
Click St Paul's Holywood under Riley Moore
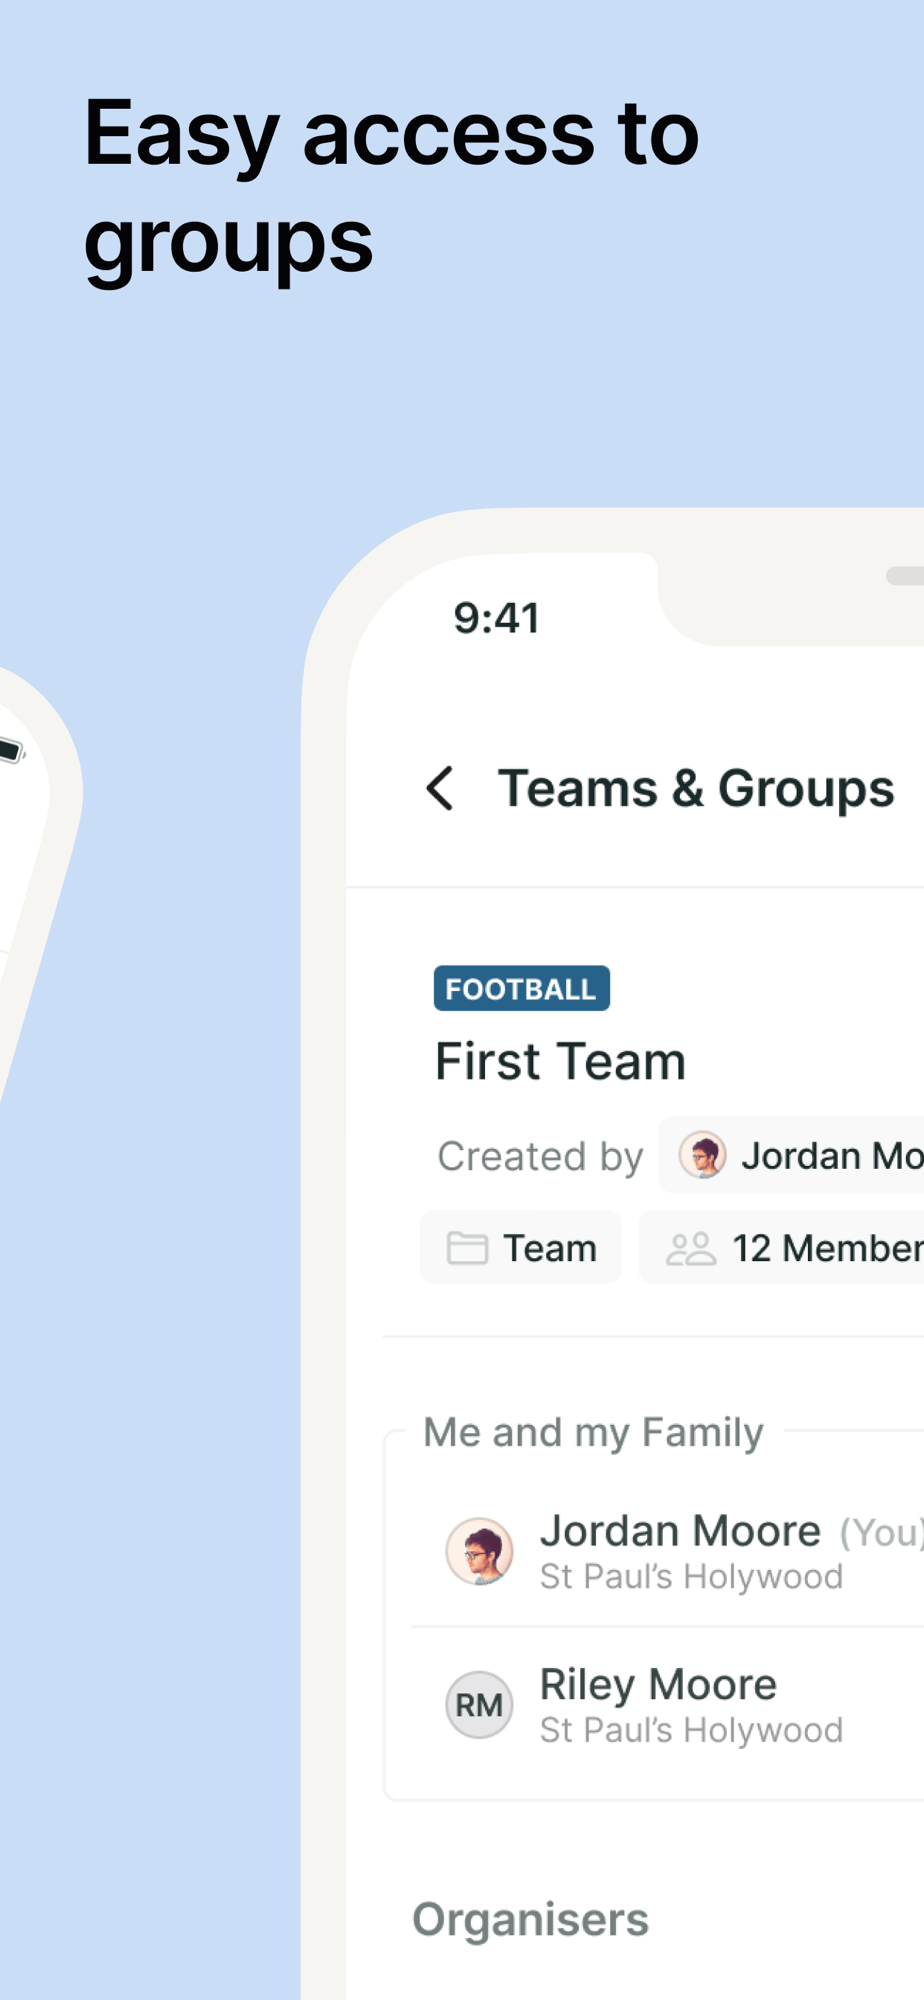(x=691, y=1731)
